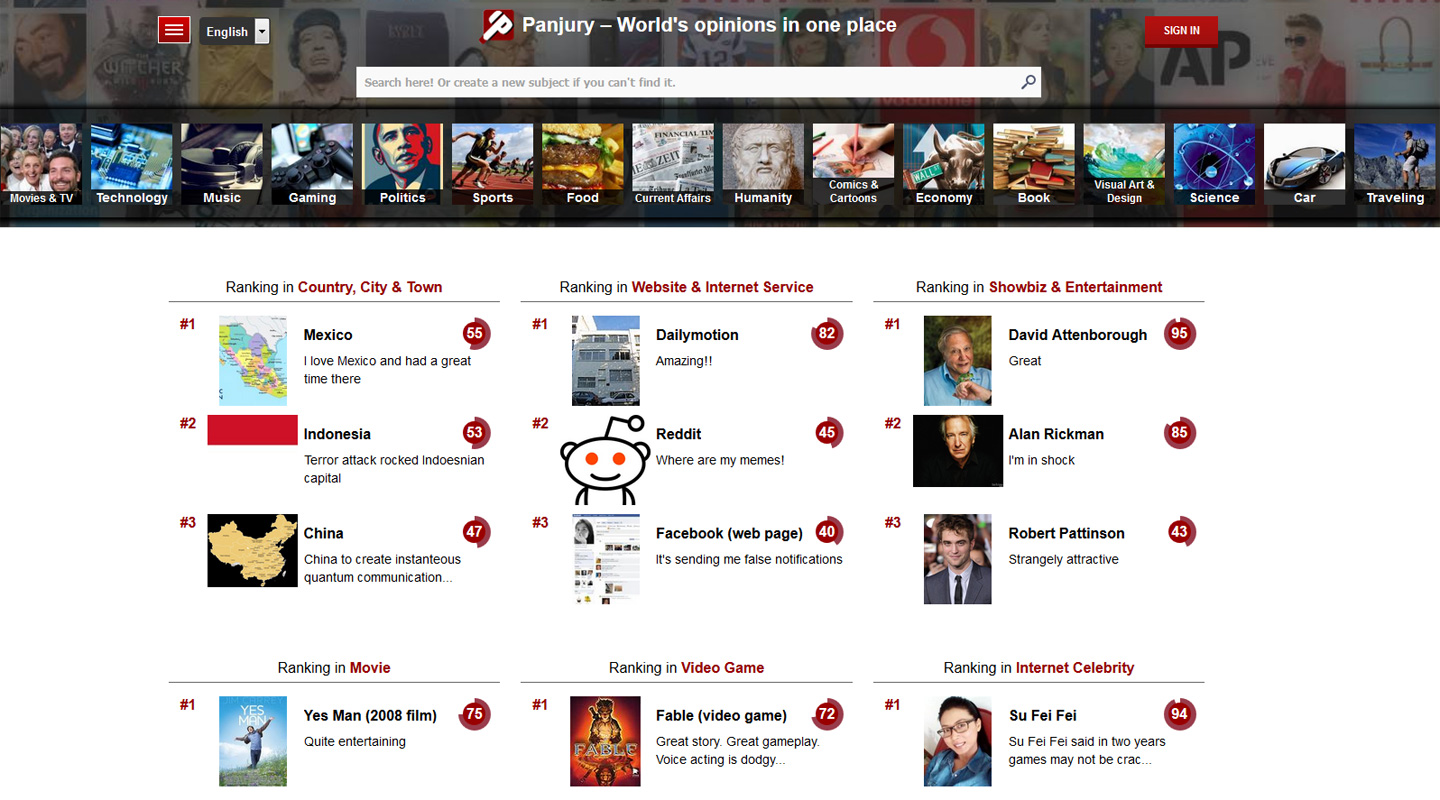Open the English language dropdown
The image size is (1440, 800).
234,31
